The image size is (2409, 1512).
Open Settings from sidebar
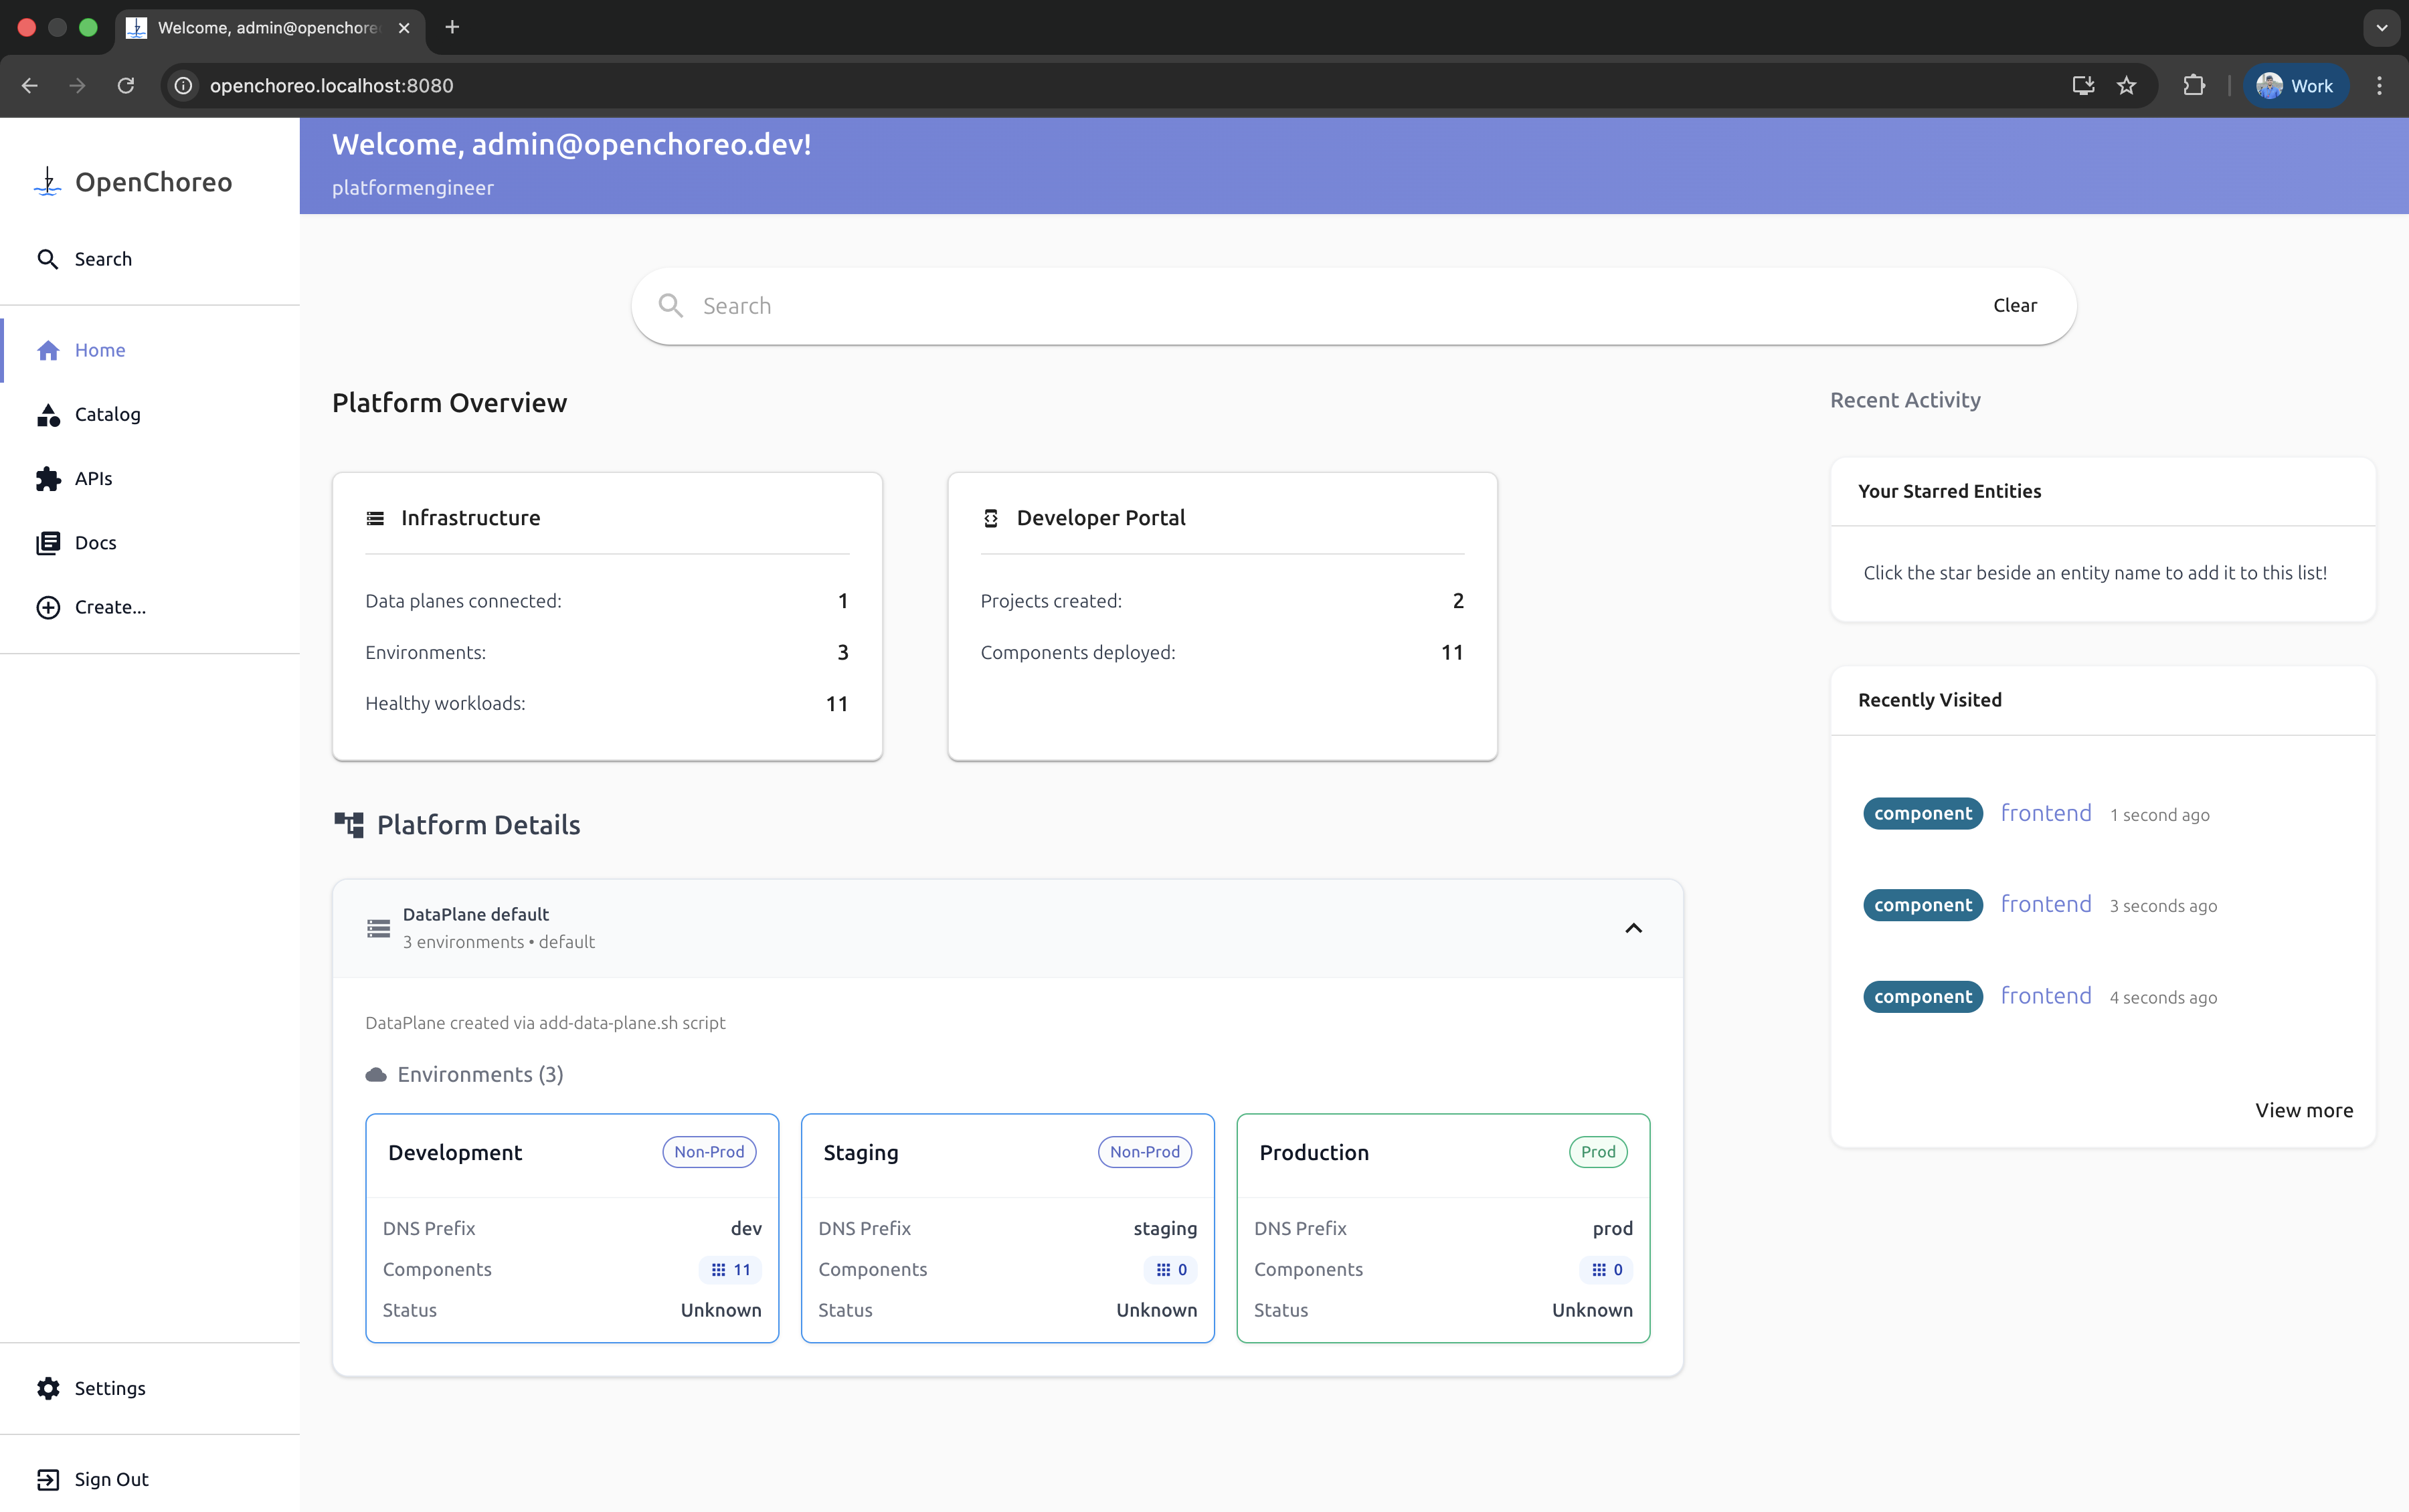(48, 1388)
